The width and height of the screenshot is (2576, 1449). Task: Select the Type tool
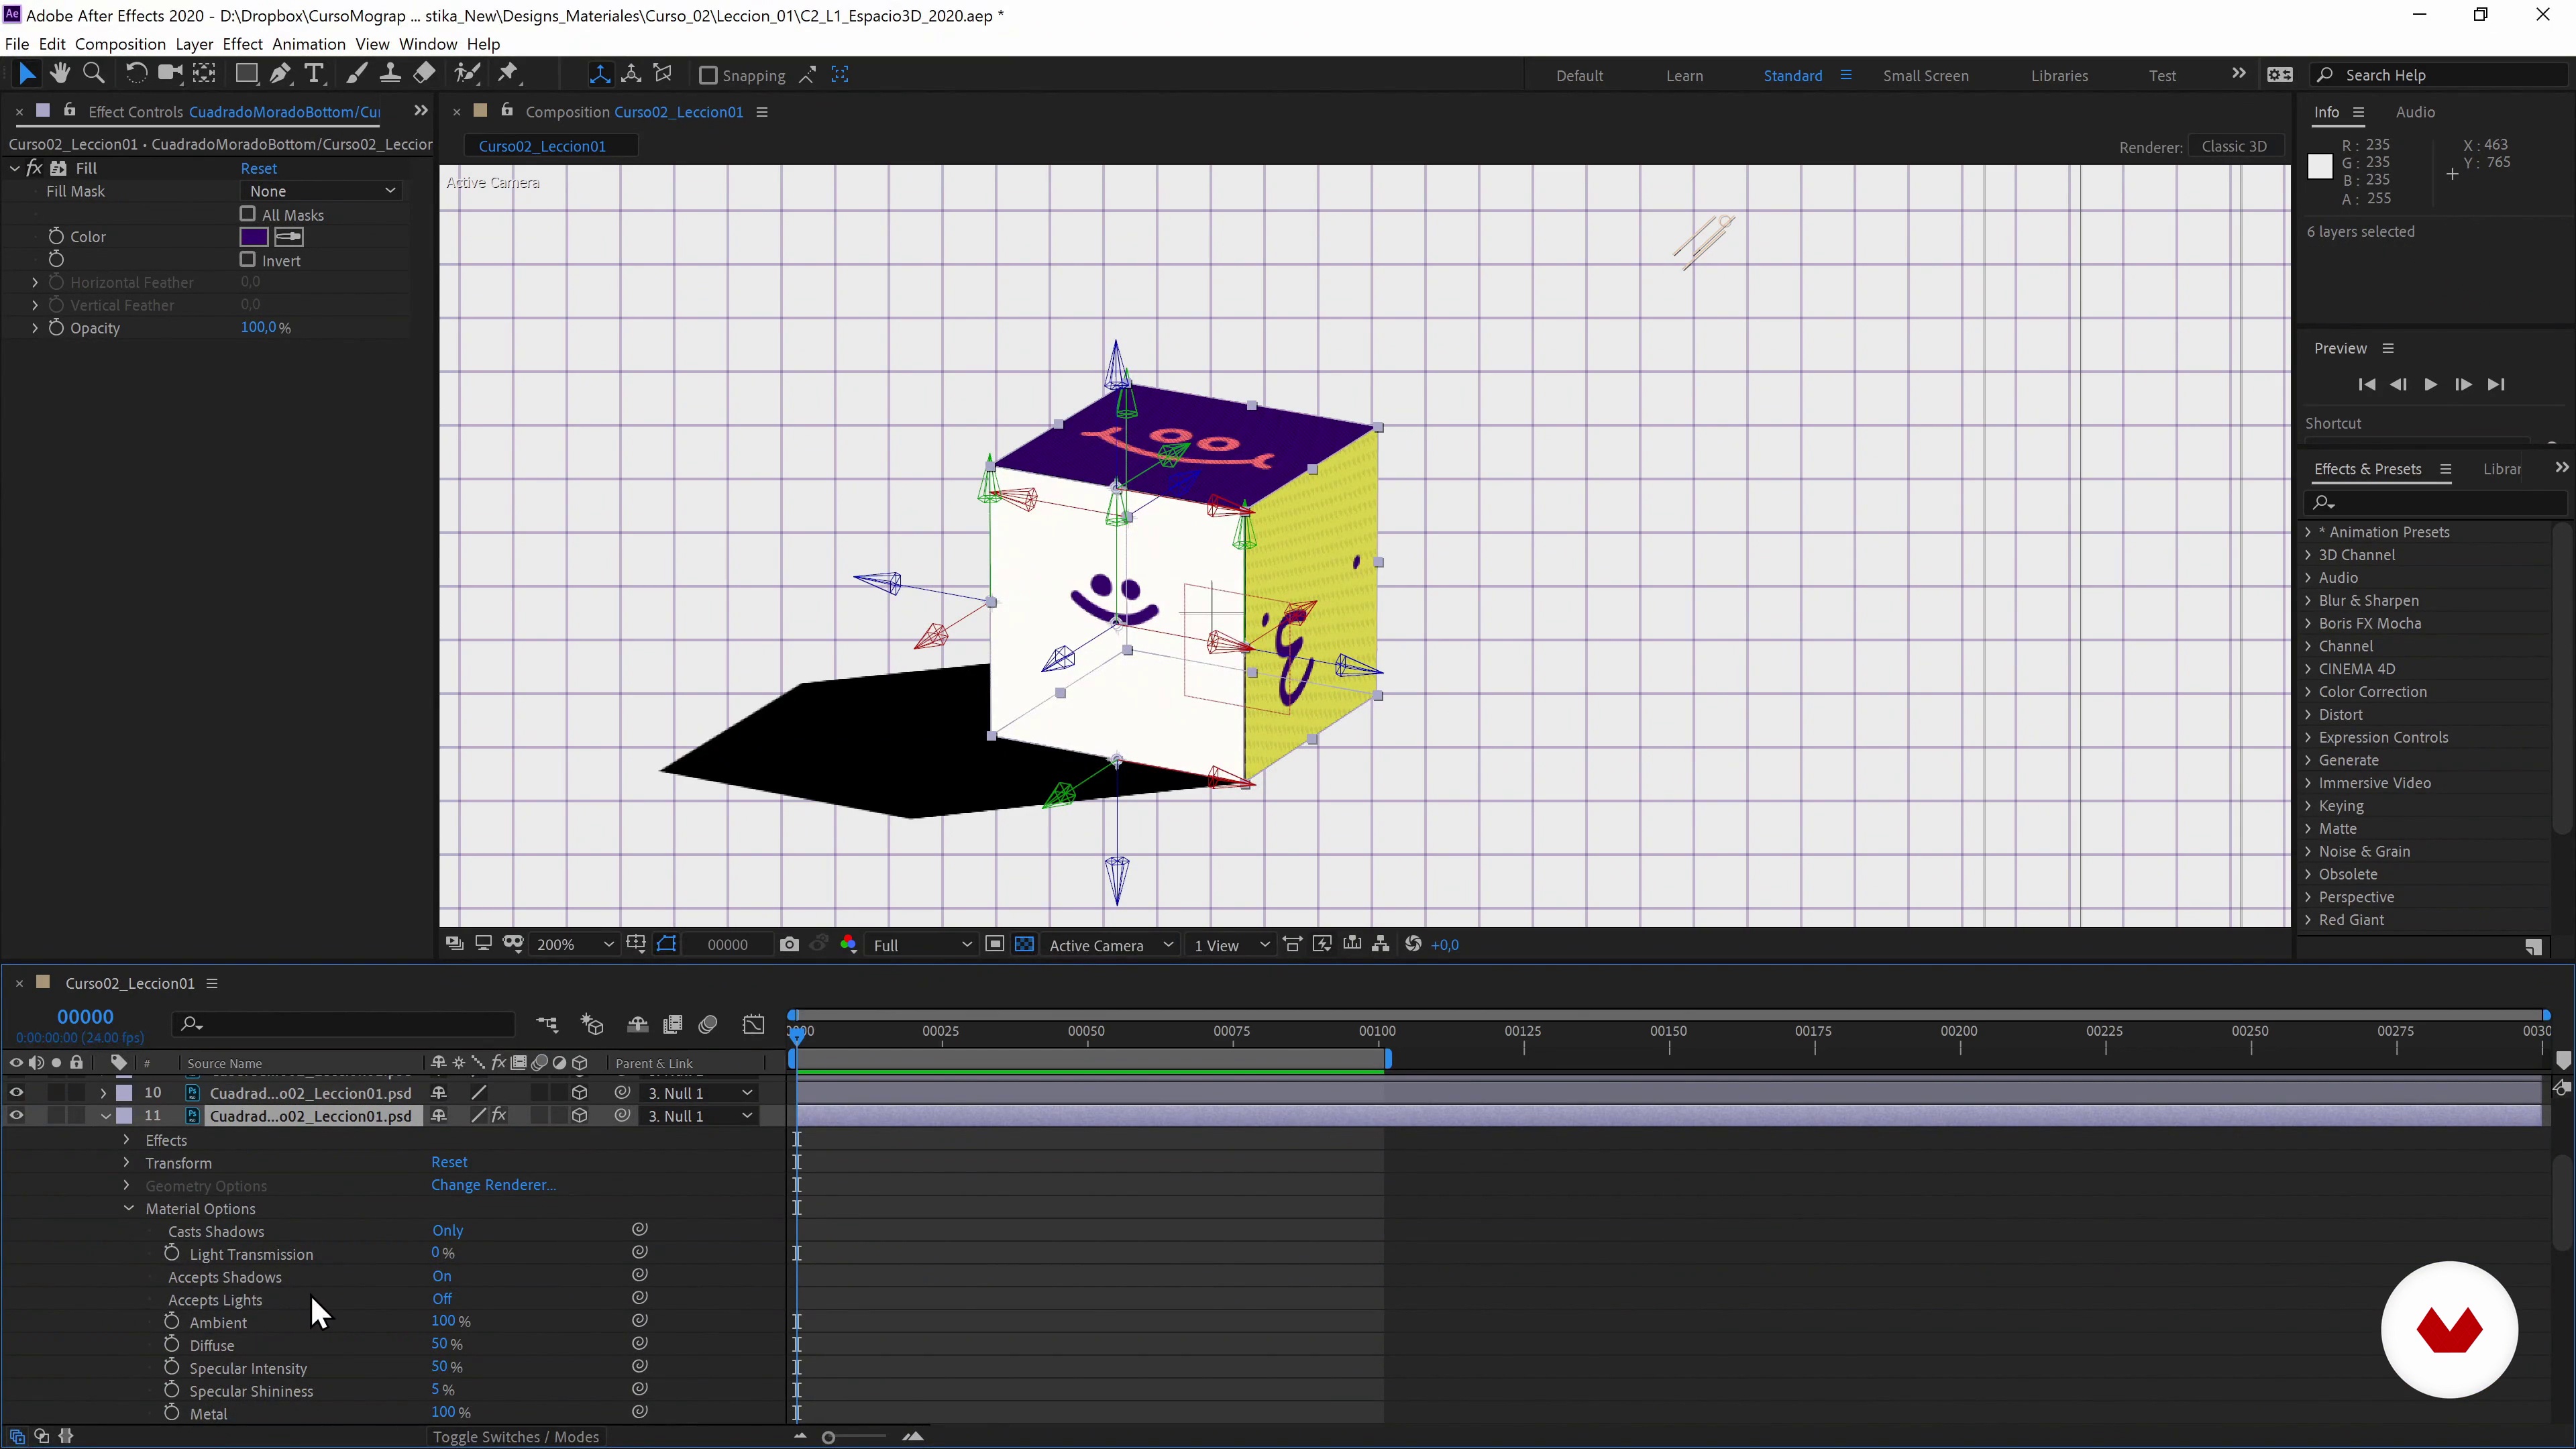point(314,74)
